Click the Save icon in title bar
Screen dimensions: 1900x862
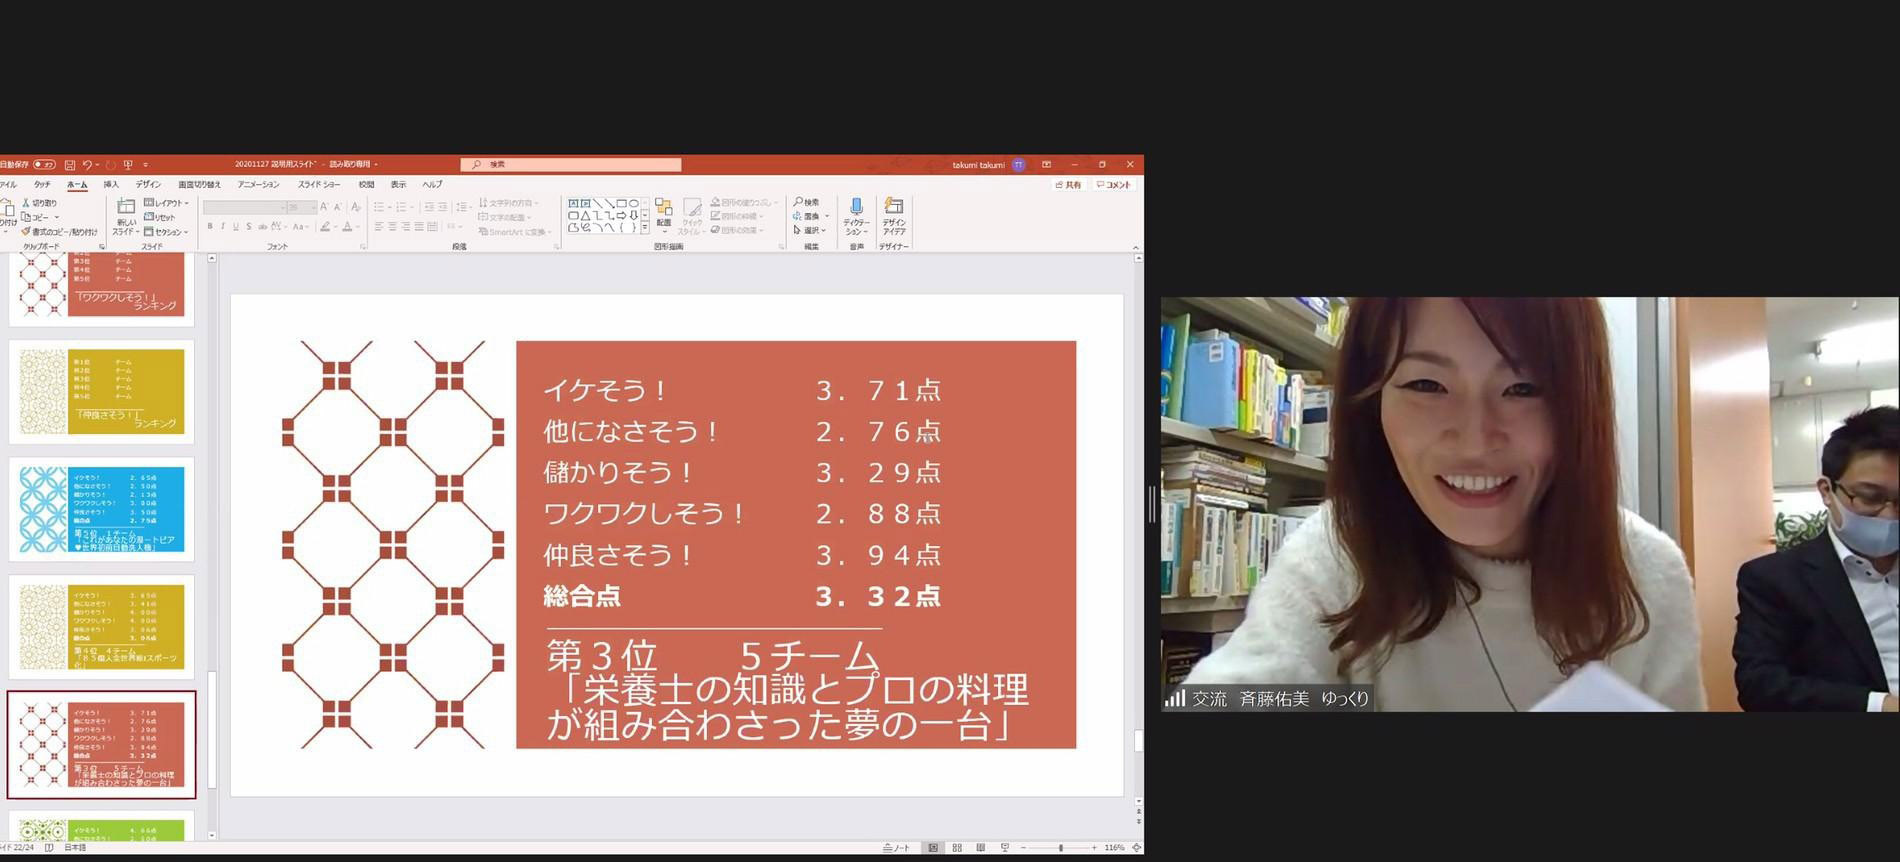pos(70,164)
